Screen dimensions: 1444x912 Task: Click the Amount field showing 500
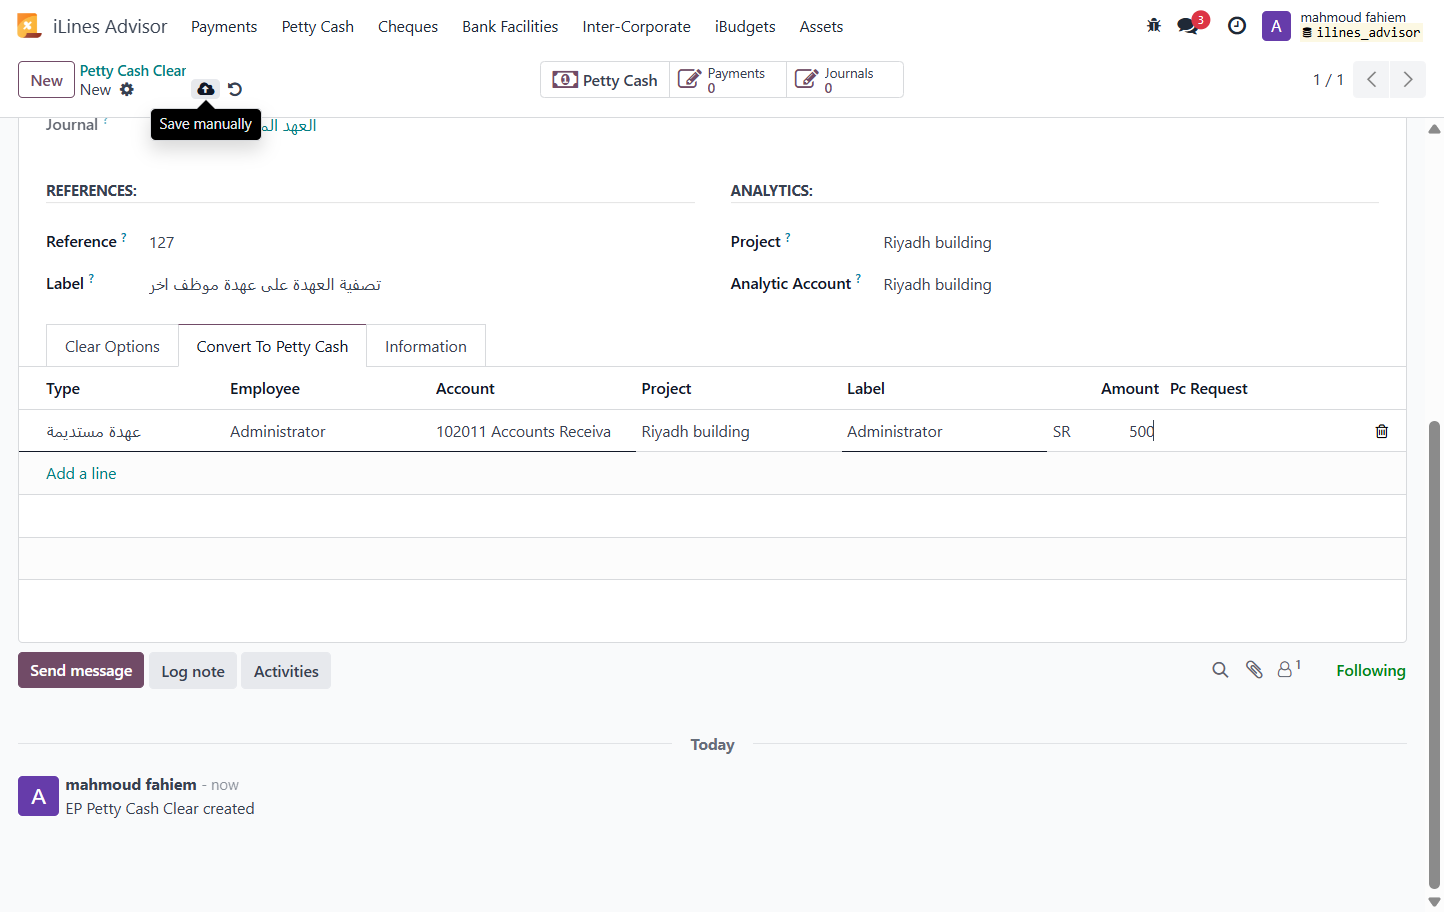coord(1104,431)
